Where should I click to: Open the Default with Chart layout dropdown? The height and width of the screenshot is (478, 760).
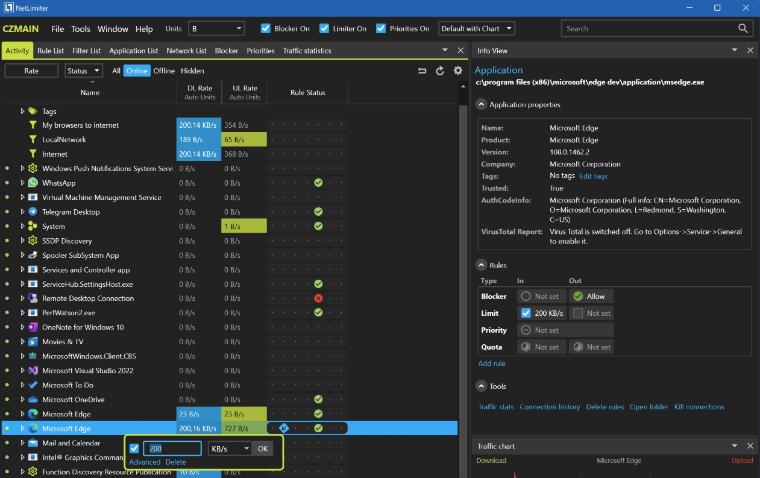pyautogui.click(x=476, y=29)
